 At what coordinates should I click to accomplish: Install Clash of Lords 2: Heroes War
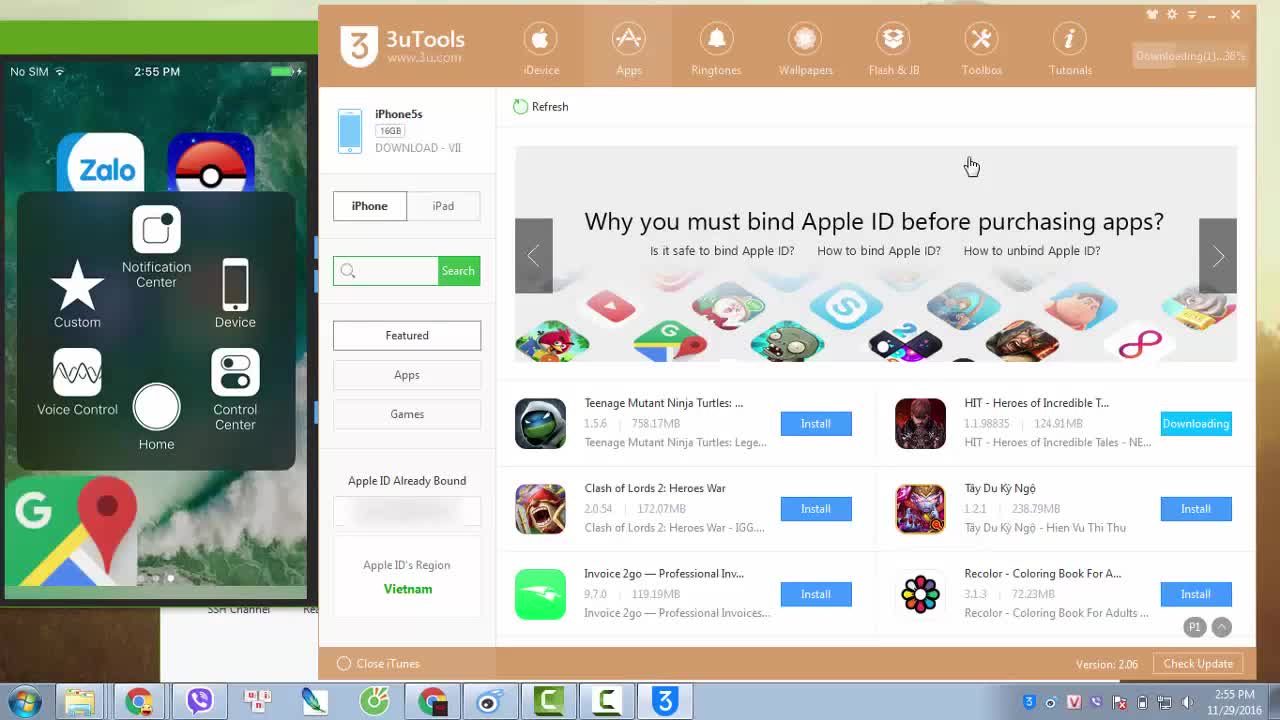pyautogui.click(x=816, y=509)
